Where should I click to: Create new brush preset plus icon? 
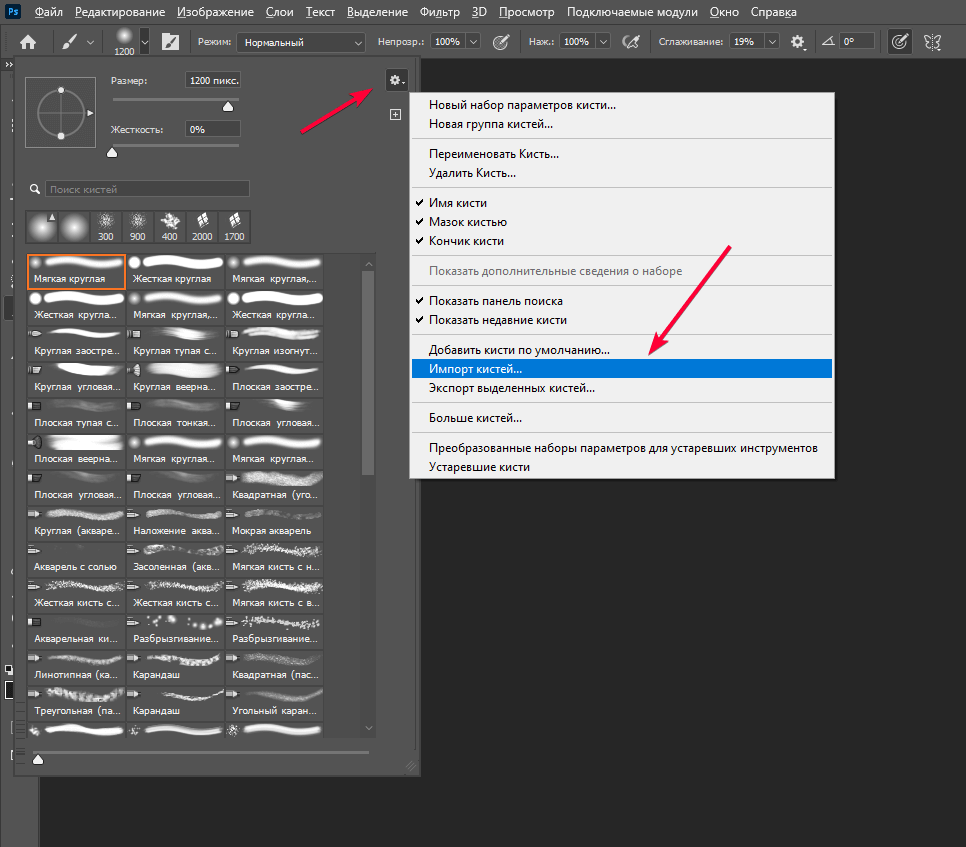point(396,115)
